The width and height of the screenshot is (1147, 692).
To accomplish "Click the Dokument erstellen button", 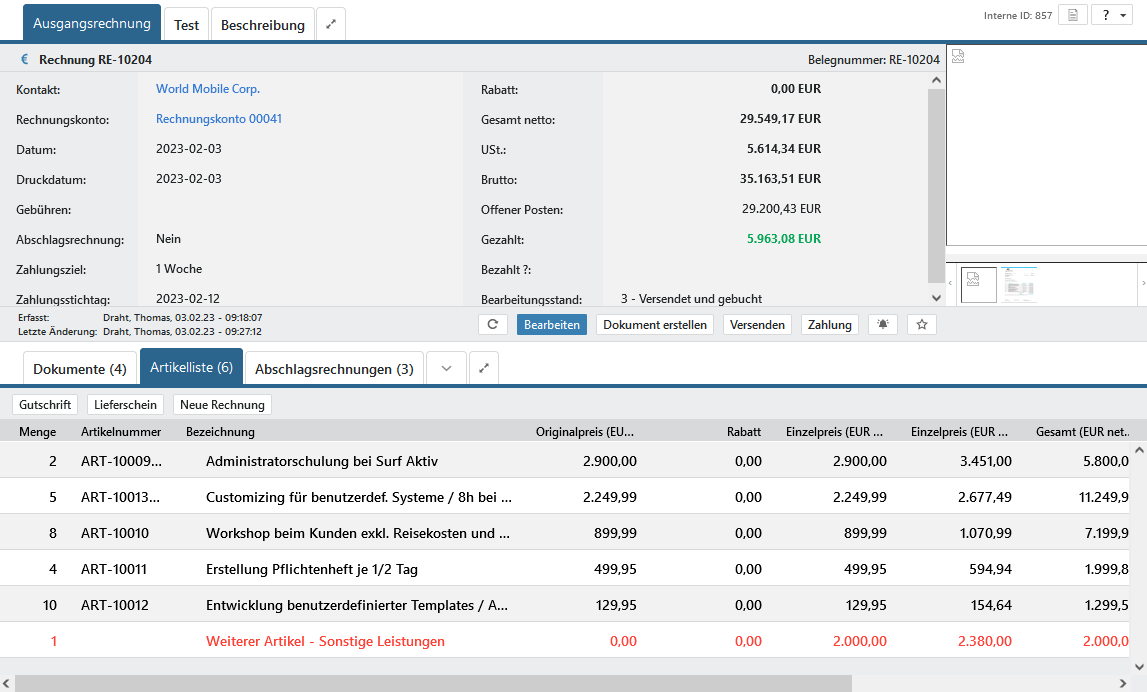I will coord(655,325).
